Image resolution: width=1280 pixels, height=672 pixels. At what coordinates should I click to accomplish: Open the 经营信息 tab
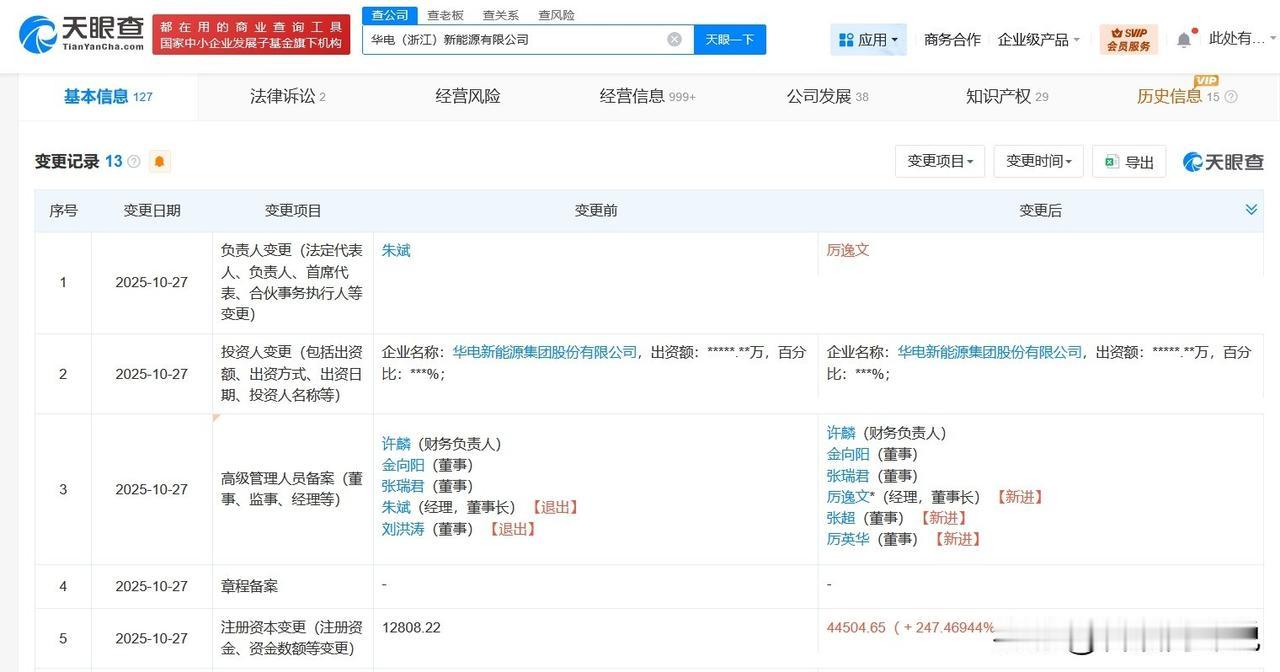pos(647,96)
